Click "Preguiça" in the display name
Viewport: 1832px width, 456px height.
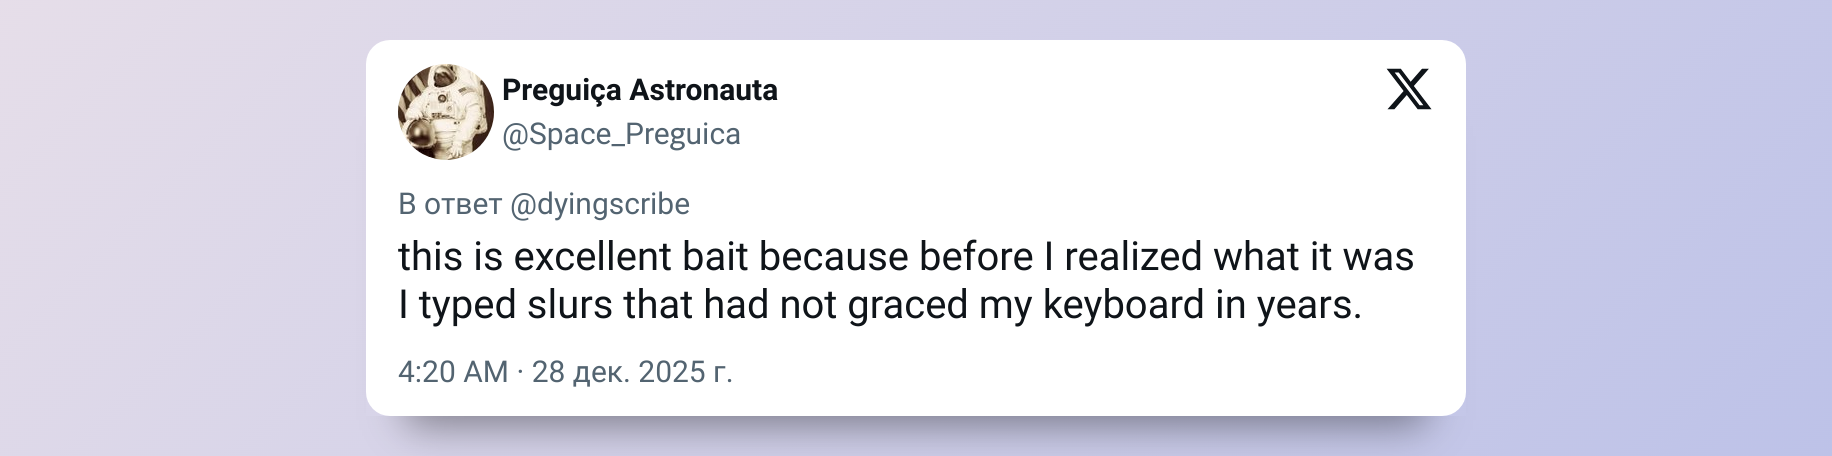[x=561, y=91]
